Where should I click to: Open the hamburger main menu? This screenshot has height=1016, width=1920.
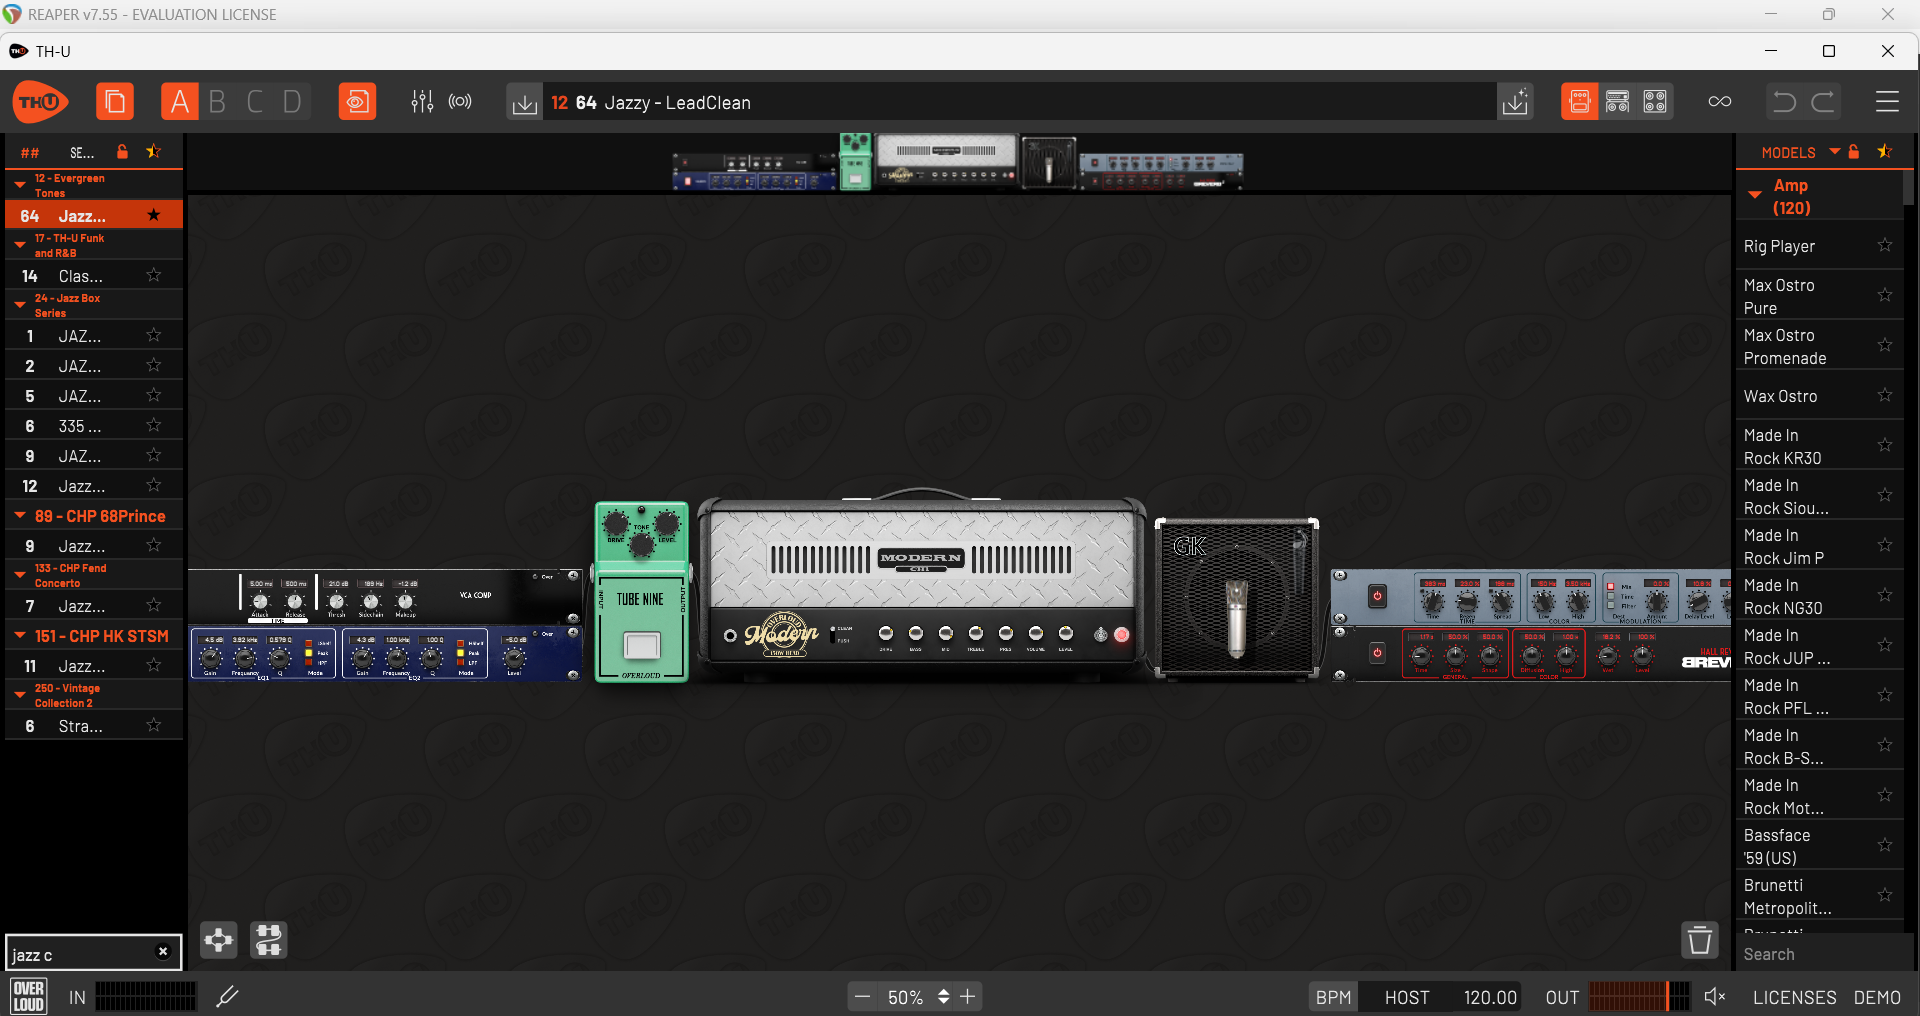coord(1887,102)
